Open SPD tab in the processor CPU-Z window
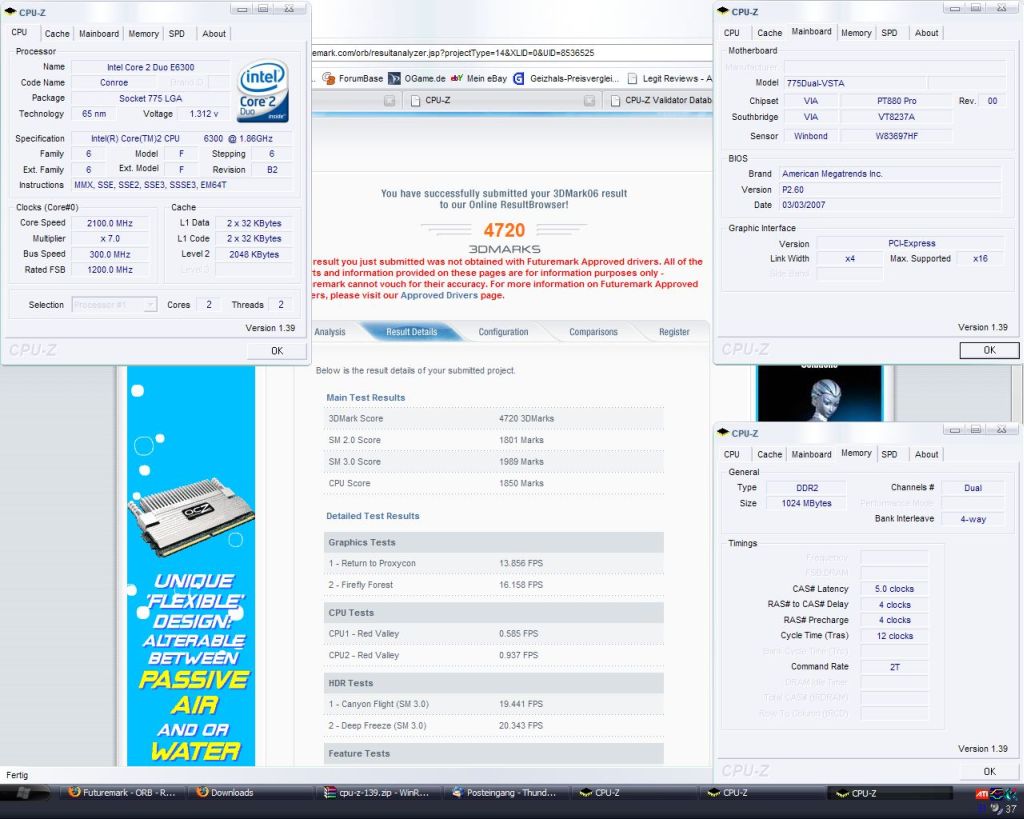The height and width of the screenshot is (819, 1024). 176,33
